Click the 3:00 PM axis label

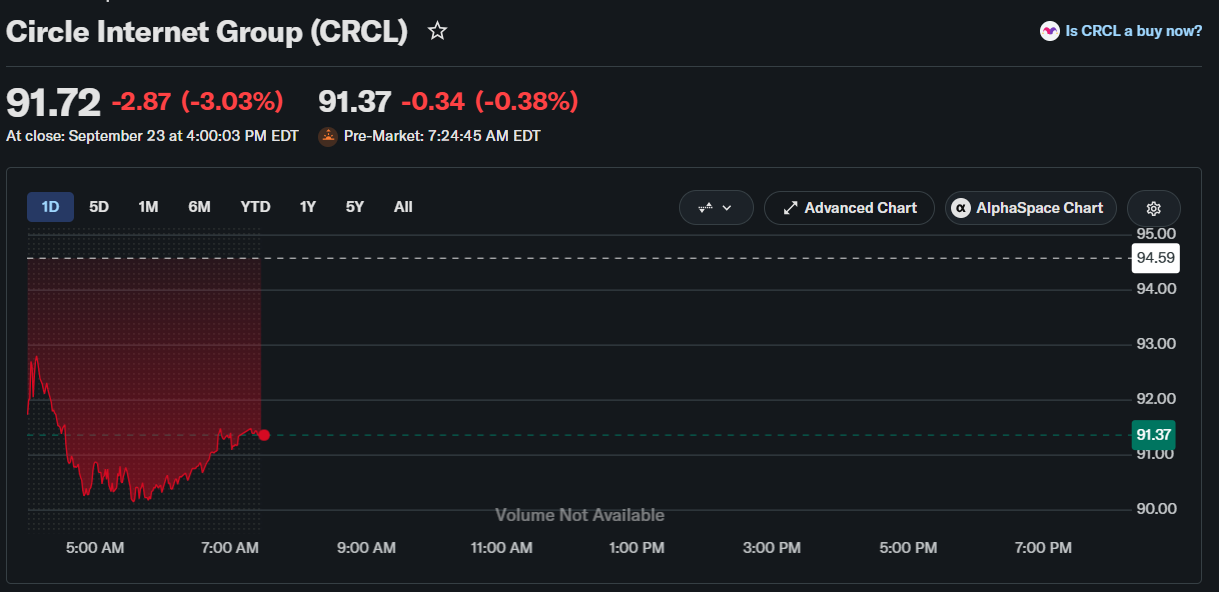[x=773, y=548]
